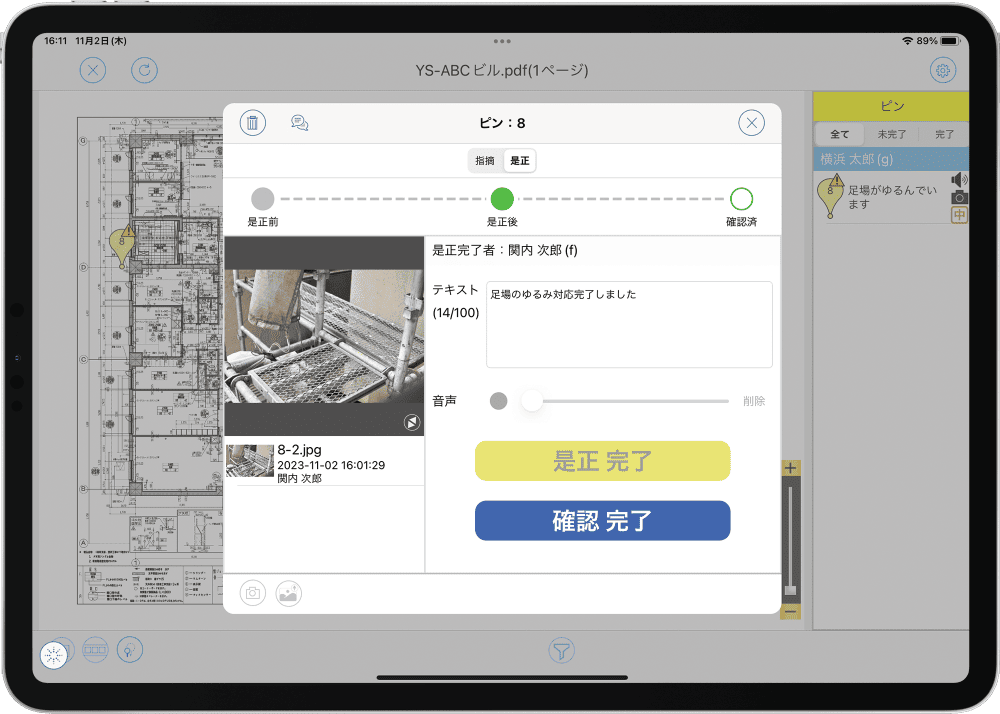Add an image from the photo library icon
Screen dimensions: 1000x714
288,593
